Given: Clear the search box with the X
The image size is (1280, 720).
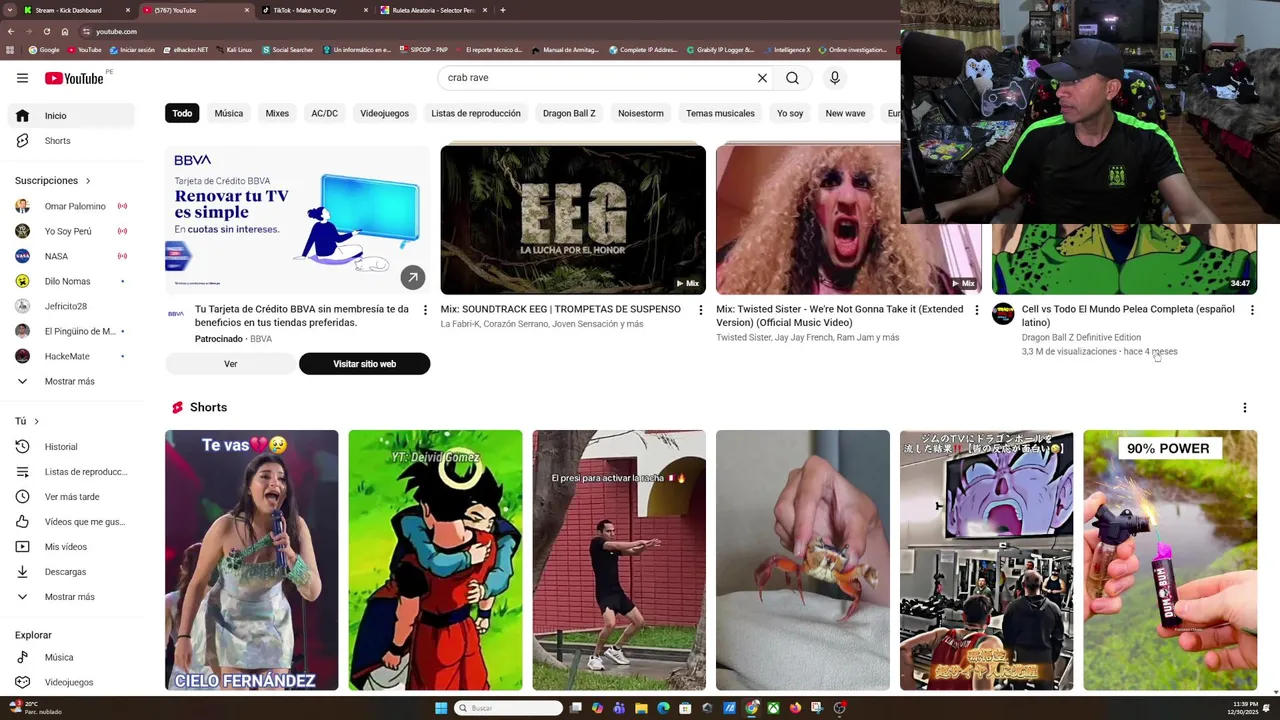Looking at the screenshot, I should click(x=762, y=78).
